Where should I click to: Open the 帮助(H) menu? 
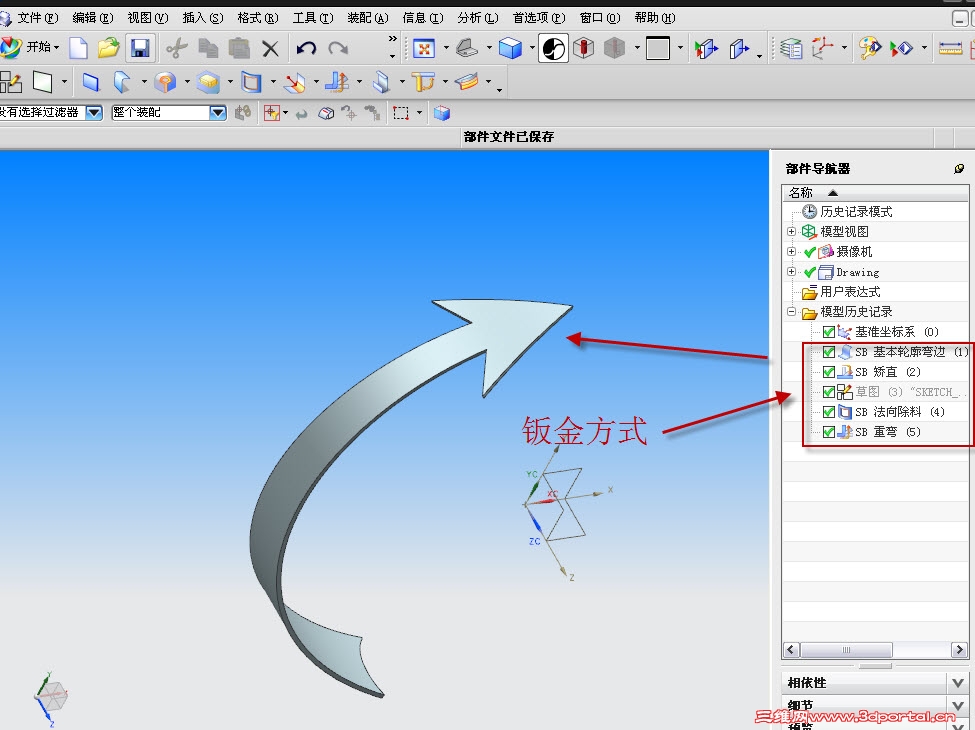(655, 18)
